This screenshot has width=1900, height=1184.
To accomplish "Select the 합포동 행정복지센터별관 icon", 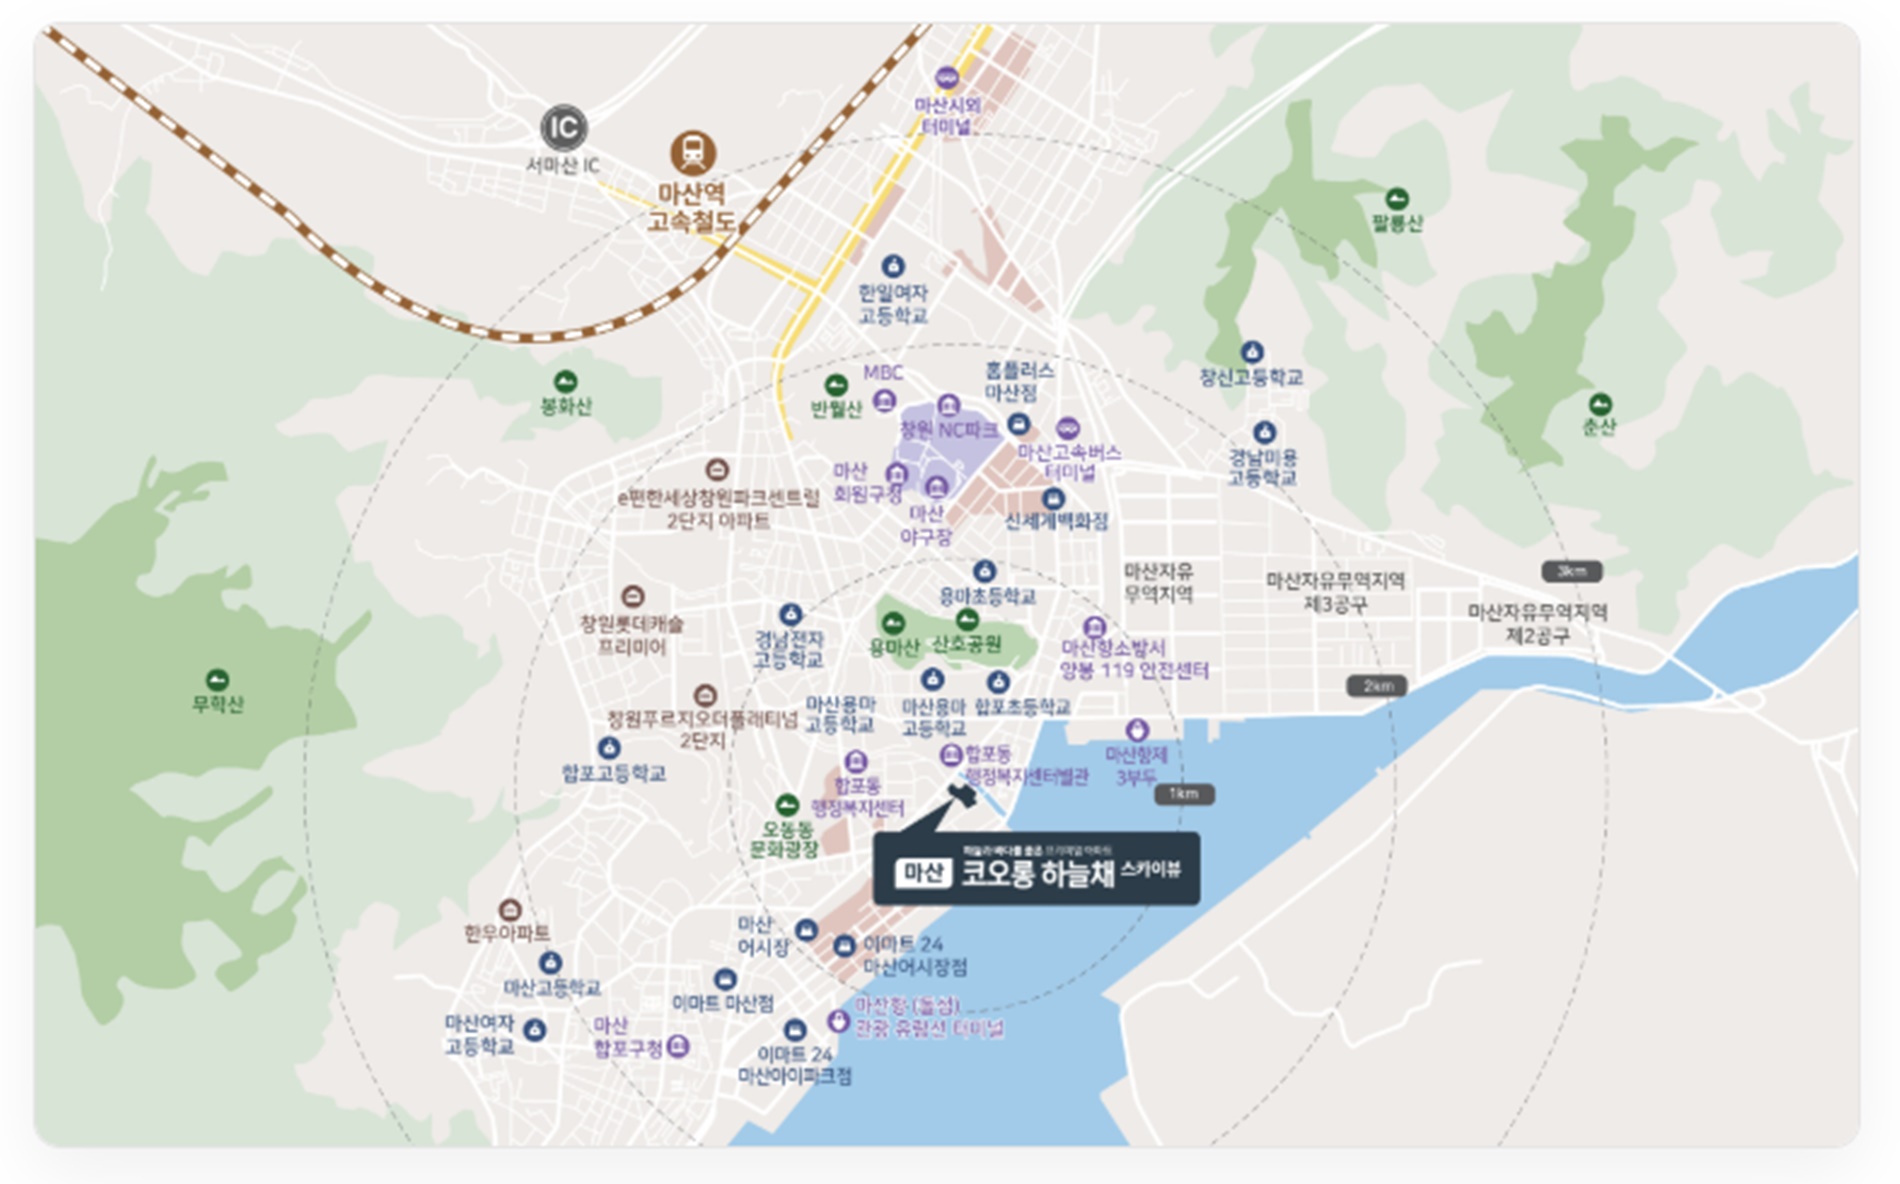I will coord(951,755).
